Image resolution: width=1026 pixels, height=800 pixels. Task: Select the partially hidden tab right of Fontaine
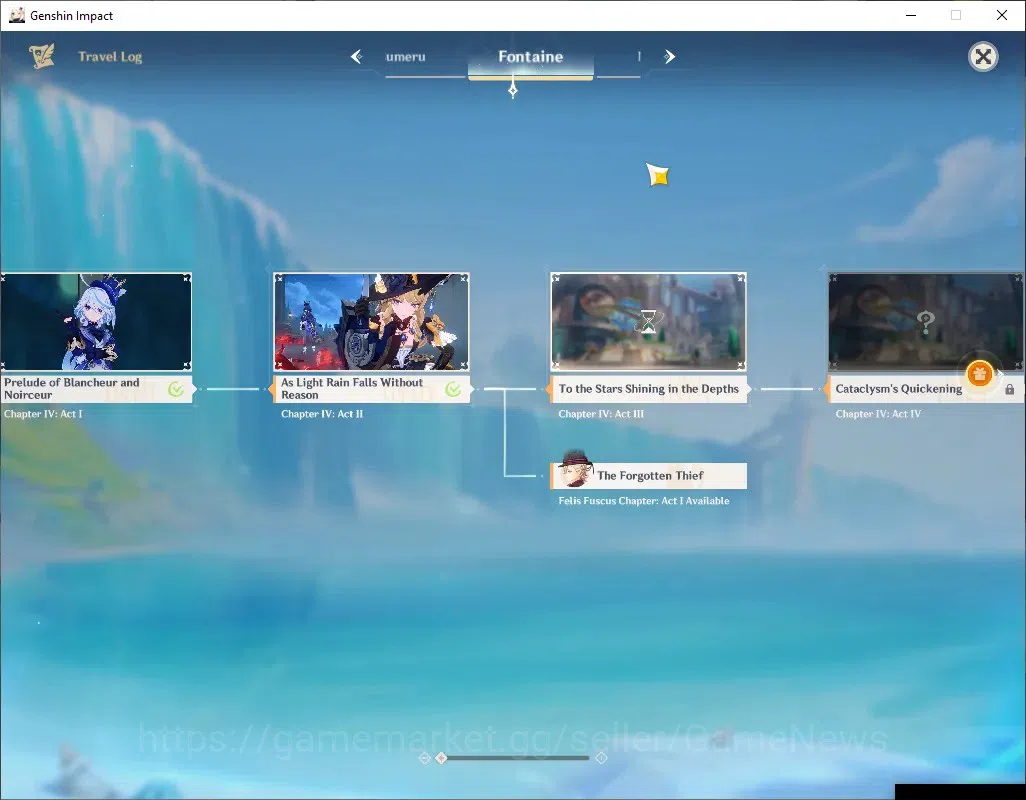(639, 57)
